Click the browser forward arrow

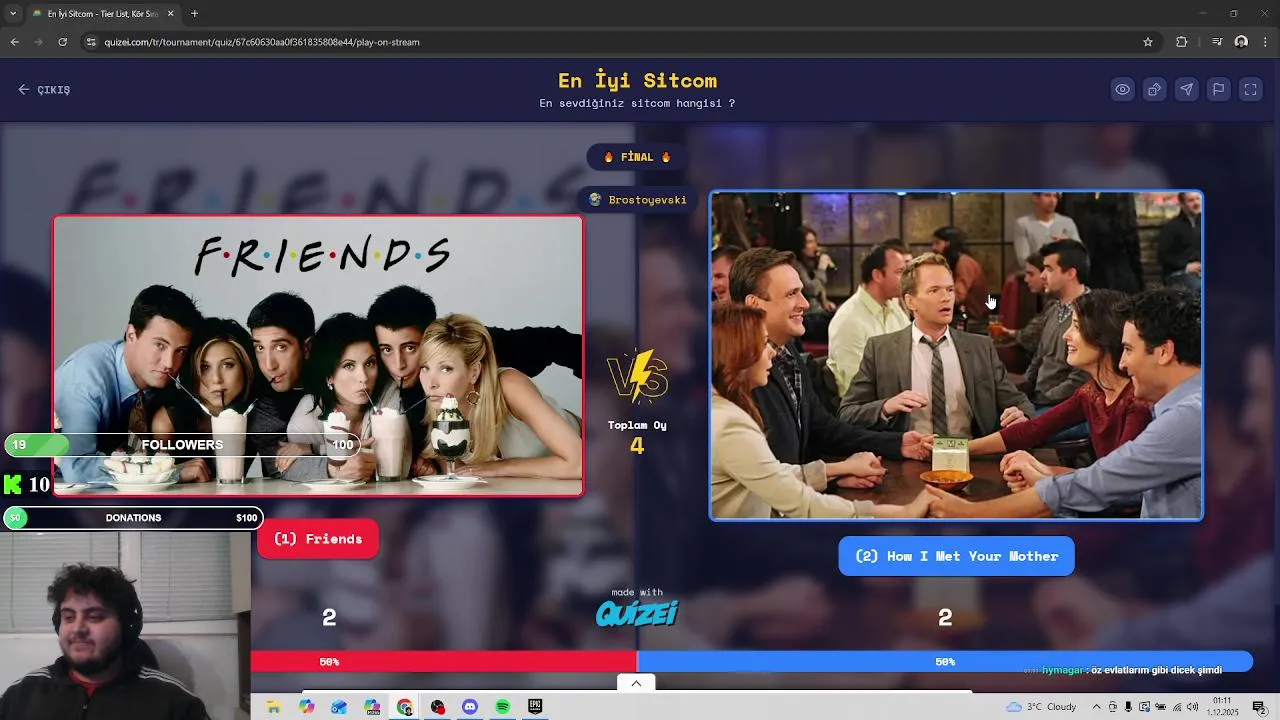[39, 42]
